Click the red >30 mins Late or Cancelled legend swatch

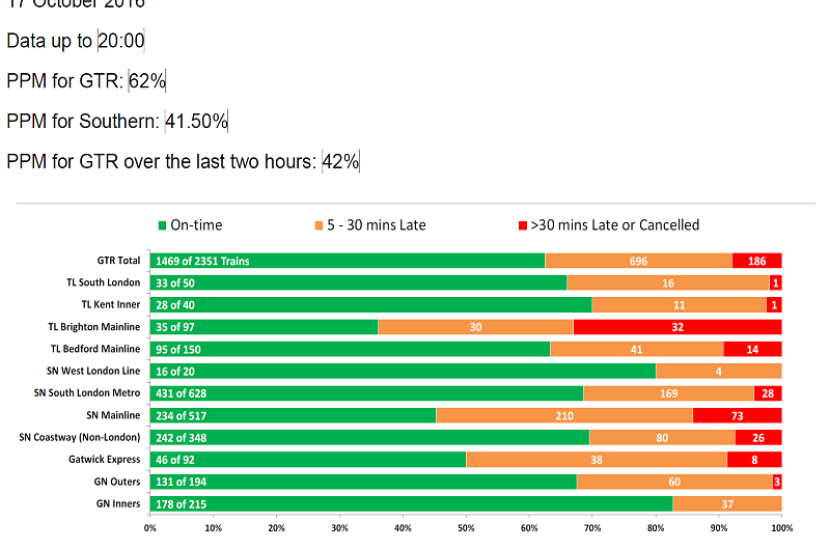[522, 226]
